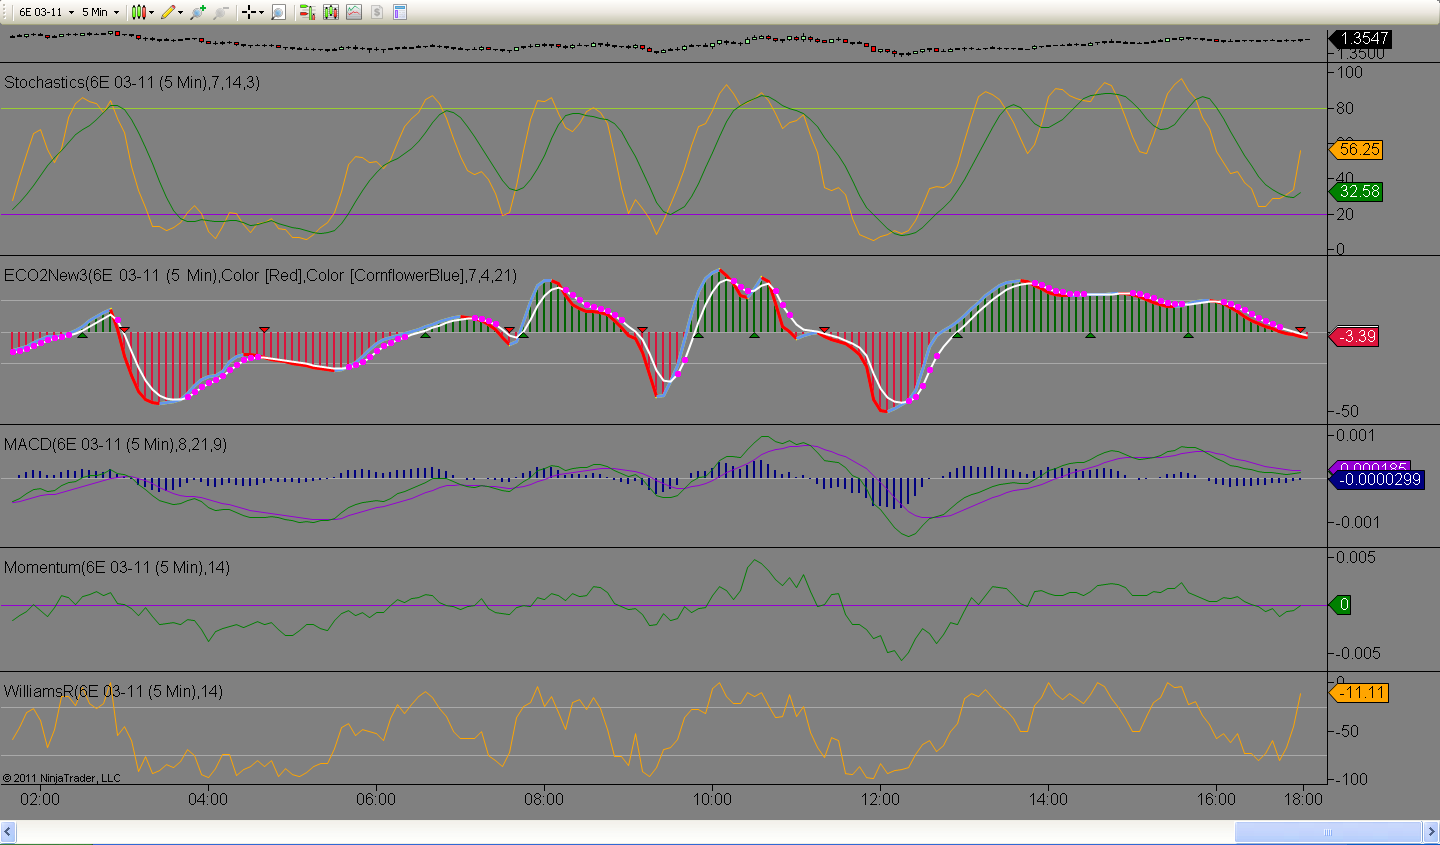Open the chart properties icon
Screen dimensions: 1440x845
[x=400, y=12]
